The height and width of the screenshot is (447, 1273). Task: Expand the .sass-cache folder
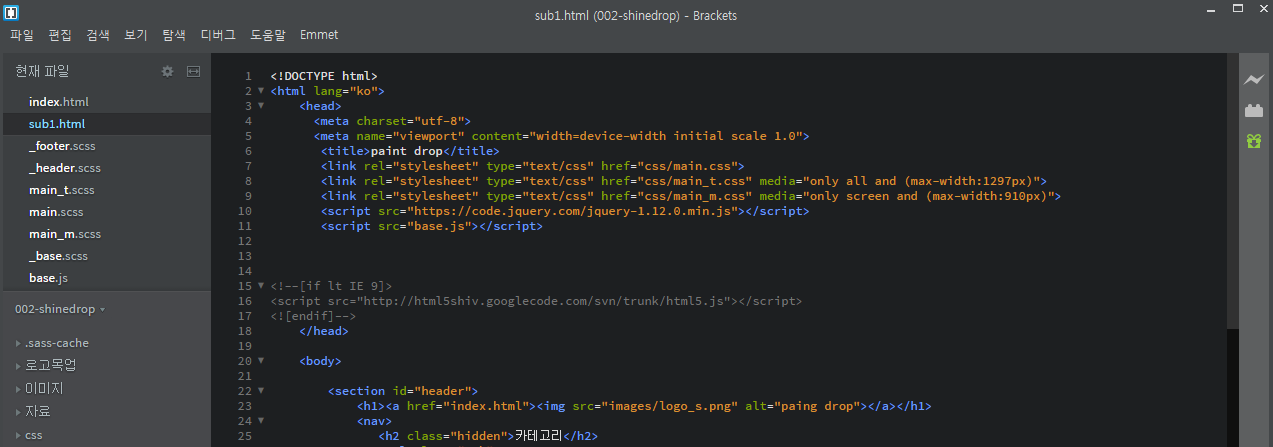[x=18, y=343]
